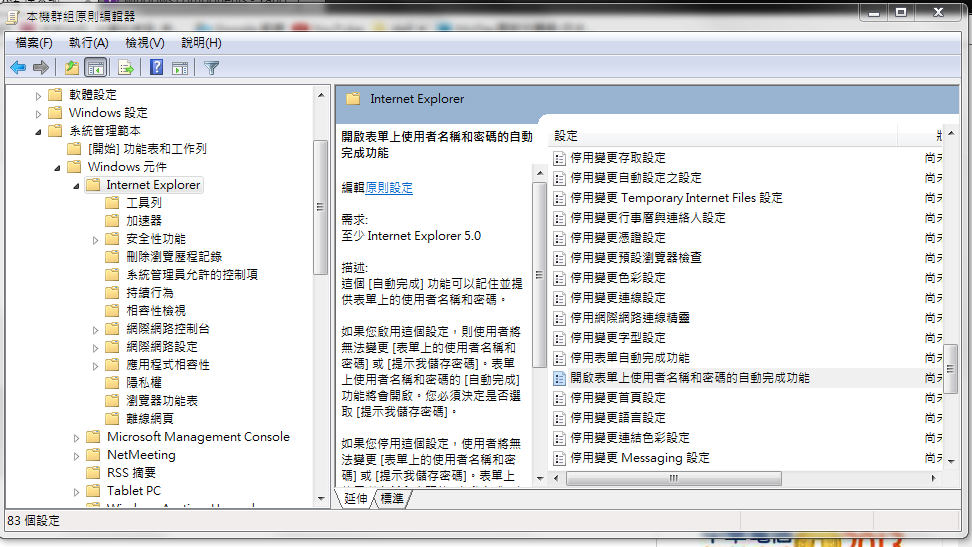Open the 說明(H) menu

point(201,43)
